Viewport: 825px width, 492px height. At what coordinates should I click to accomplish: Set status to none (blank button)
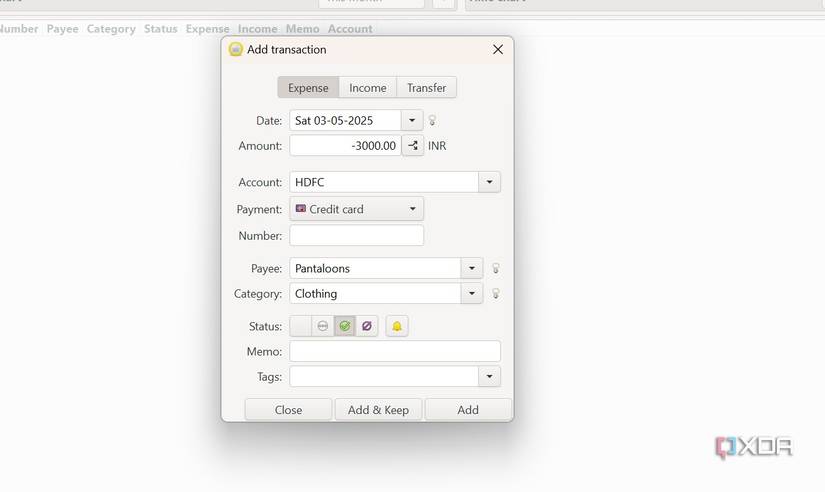[x=300, y=326]
